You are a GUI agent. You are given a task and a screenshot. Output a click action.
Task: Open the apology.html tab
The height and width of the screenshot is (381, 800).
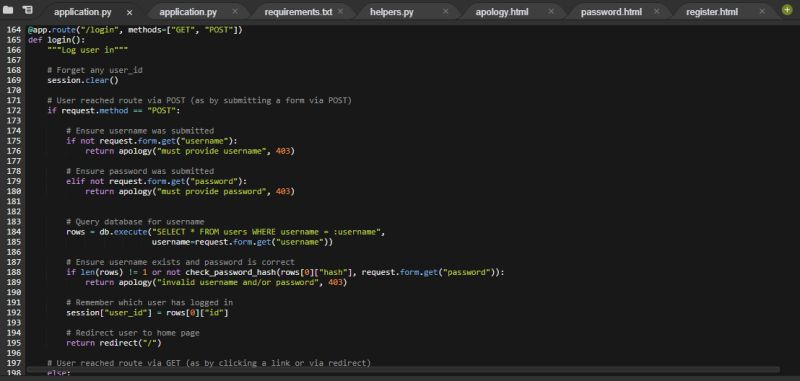(502, 12)
